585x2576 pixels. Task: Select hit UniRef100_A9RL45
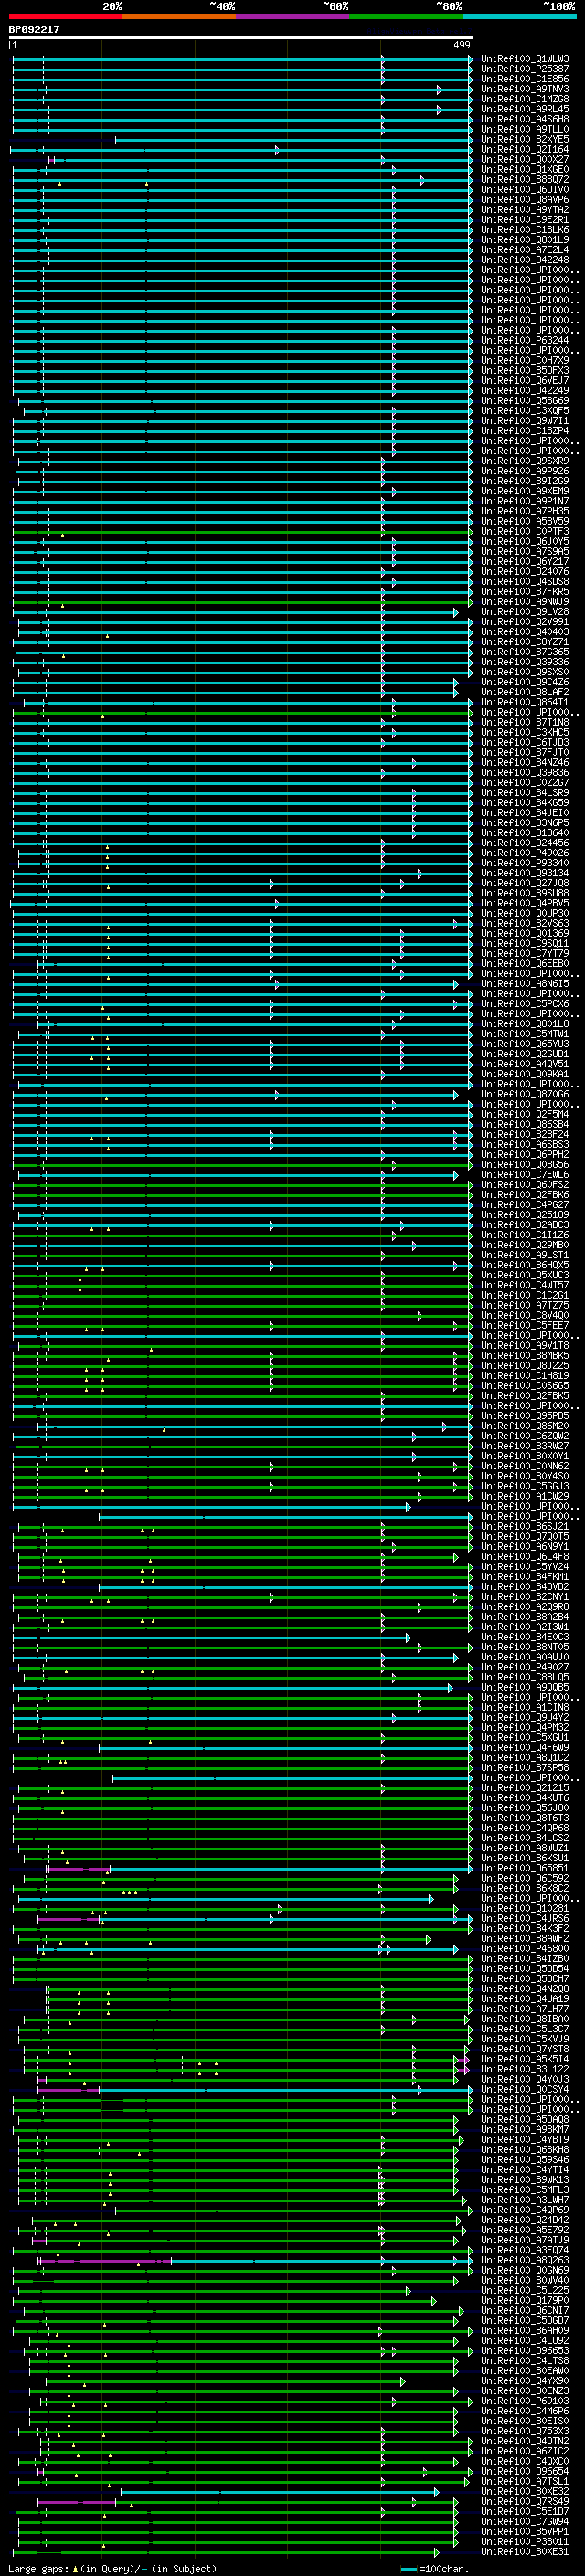click(x=524, y=109)
